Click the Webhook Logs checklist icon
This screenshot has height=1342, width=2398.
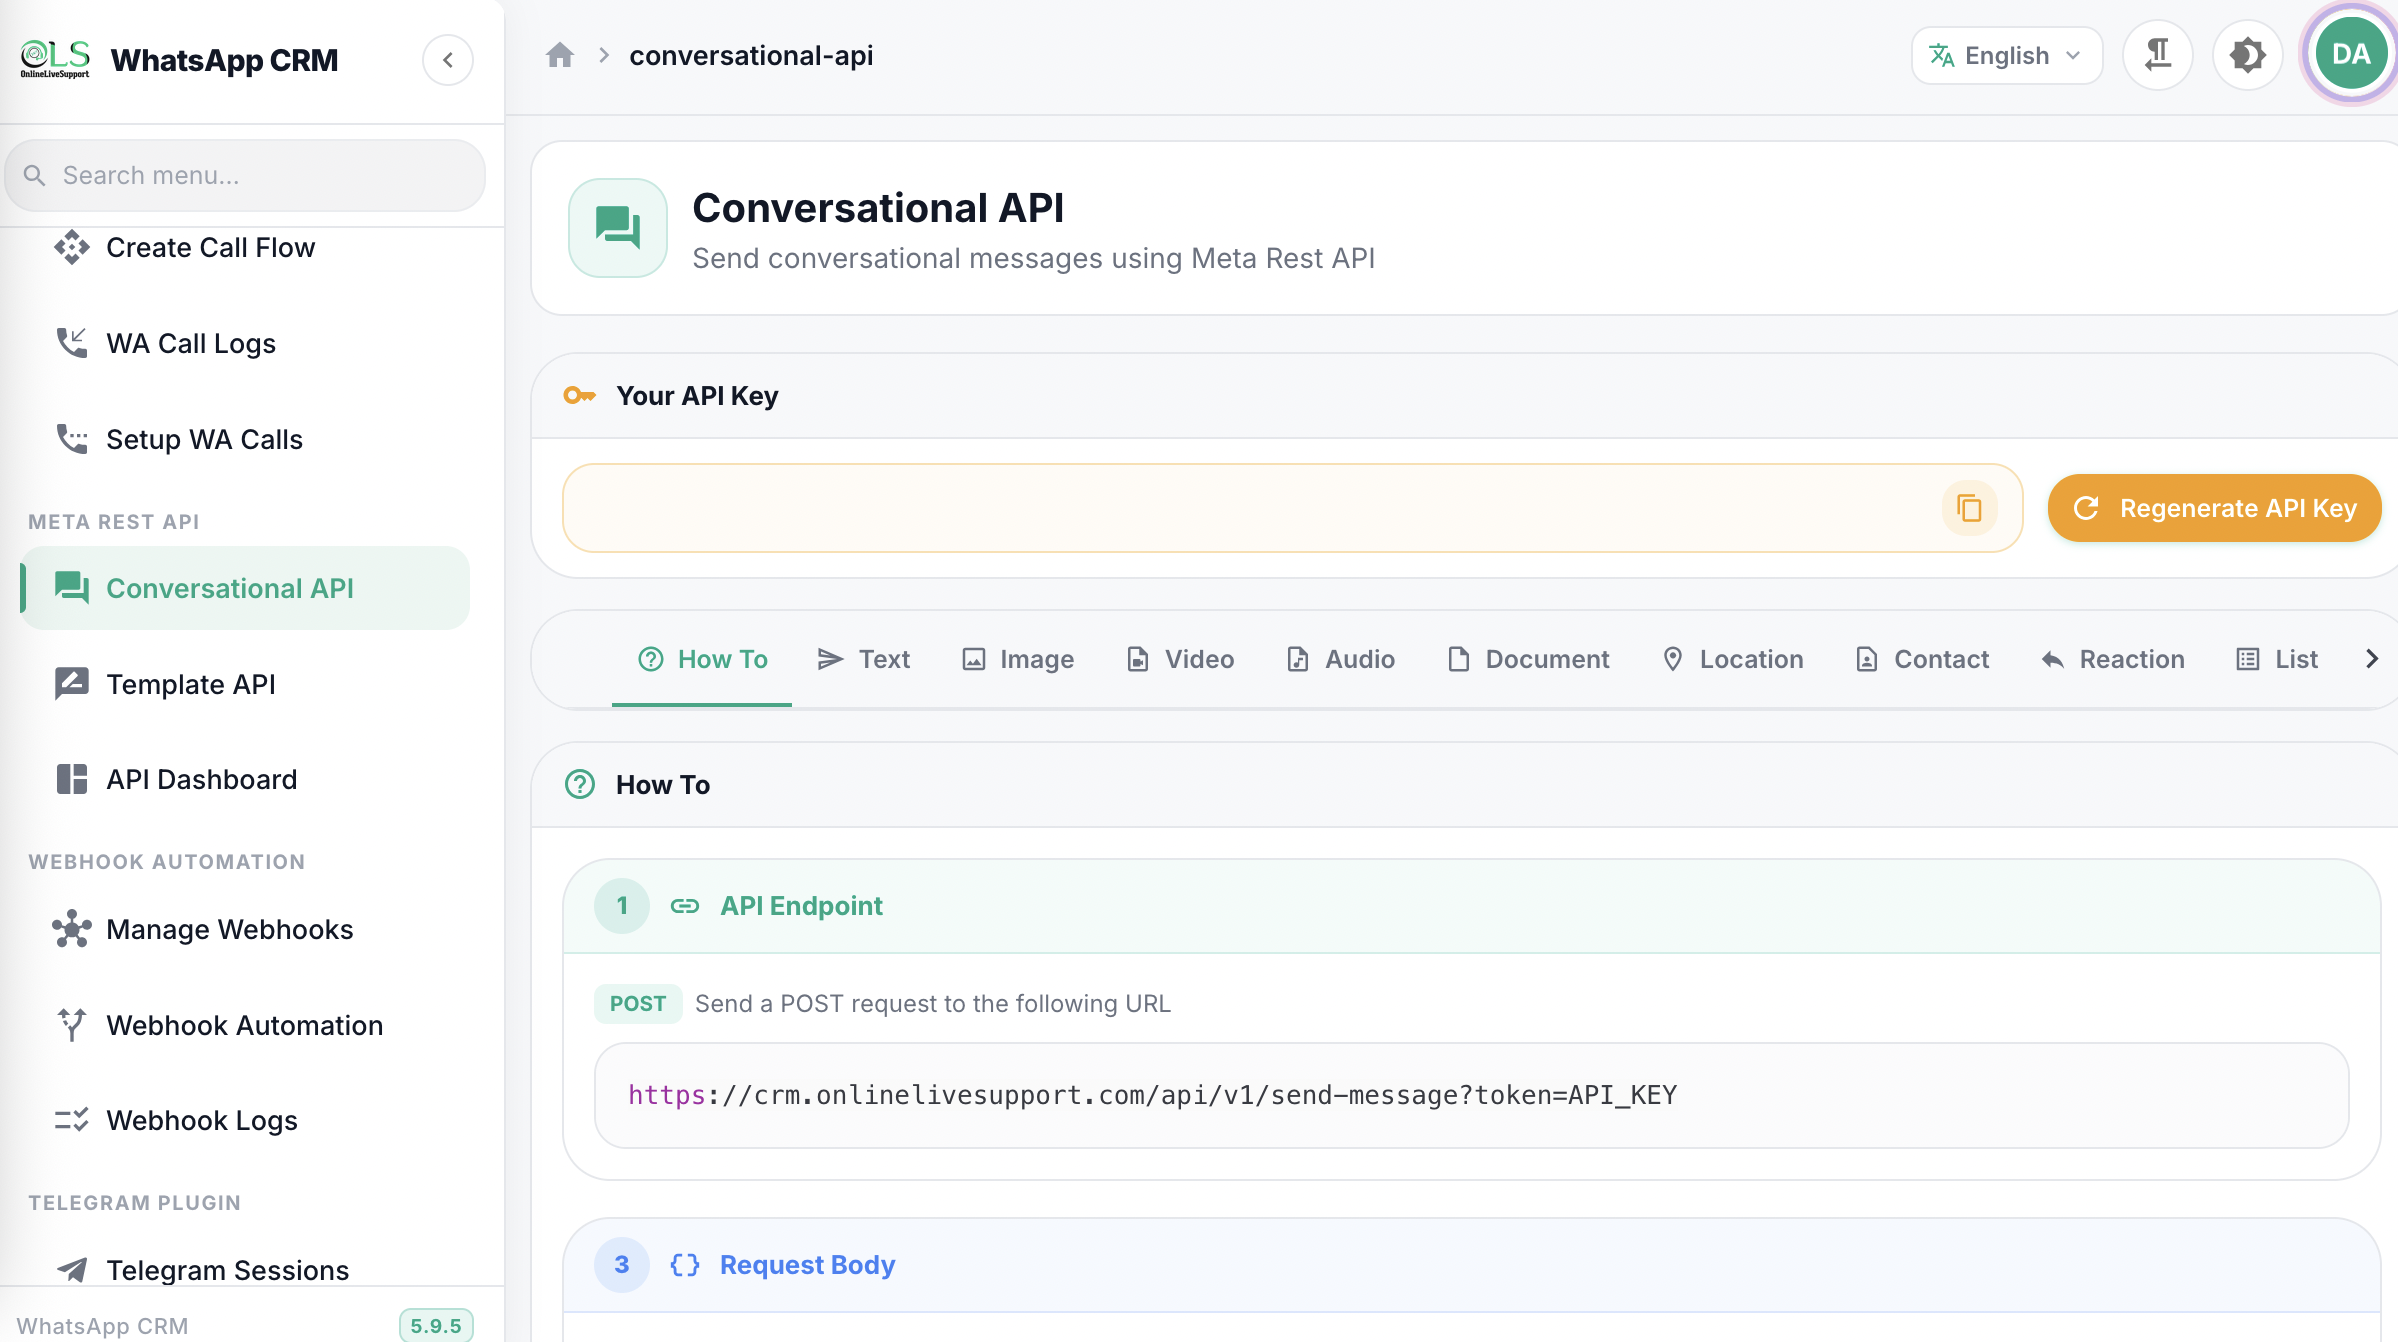(71, 1120)
